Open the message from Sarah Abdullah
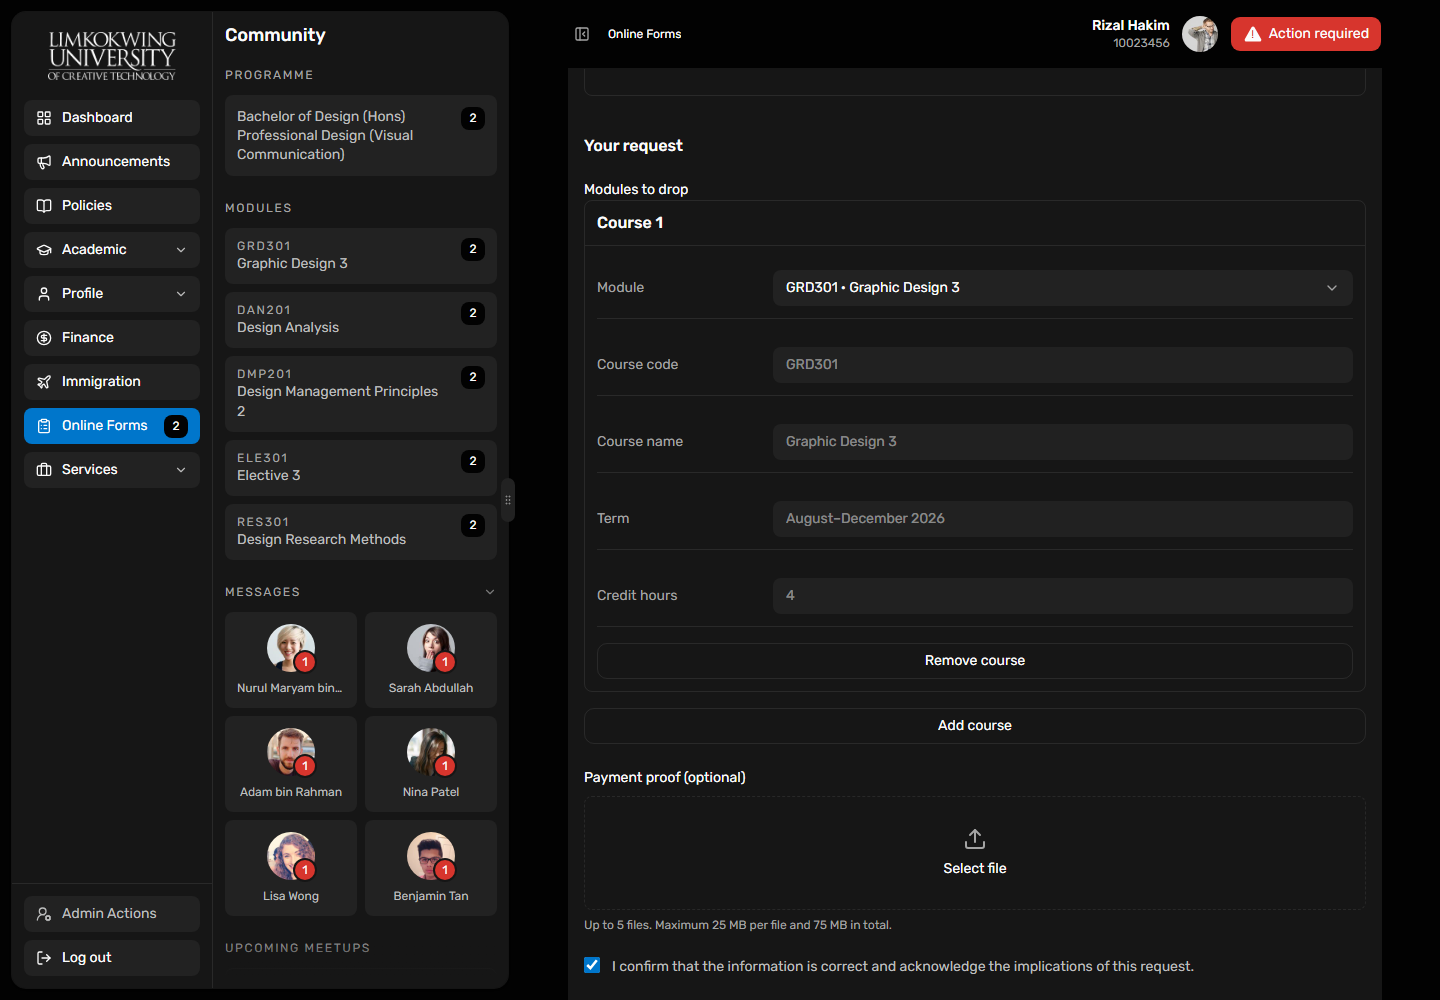1440x1000 pixels. [431, 660]
